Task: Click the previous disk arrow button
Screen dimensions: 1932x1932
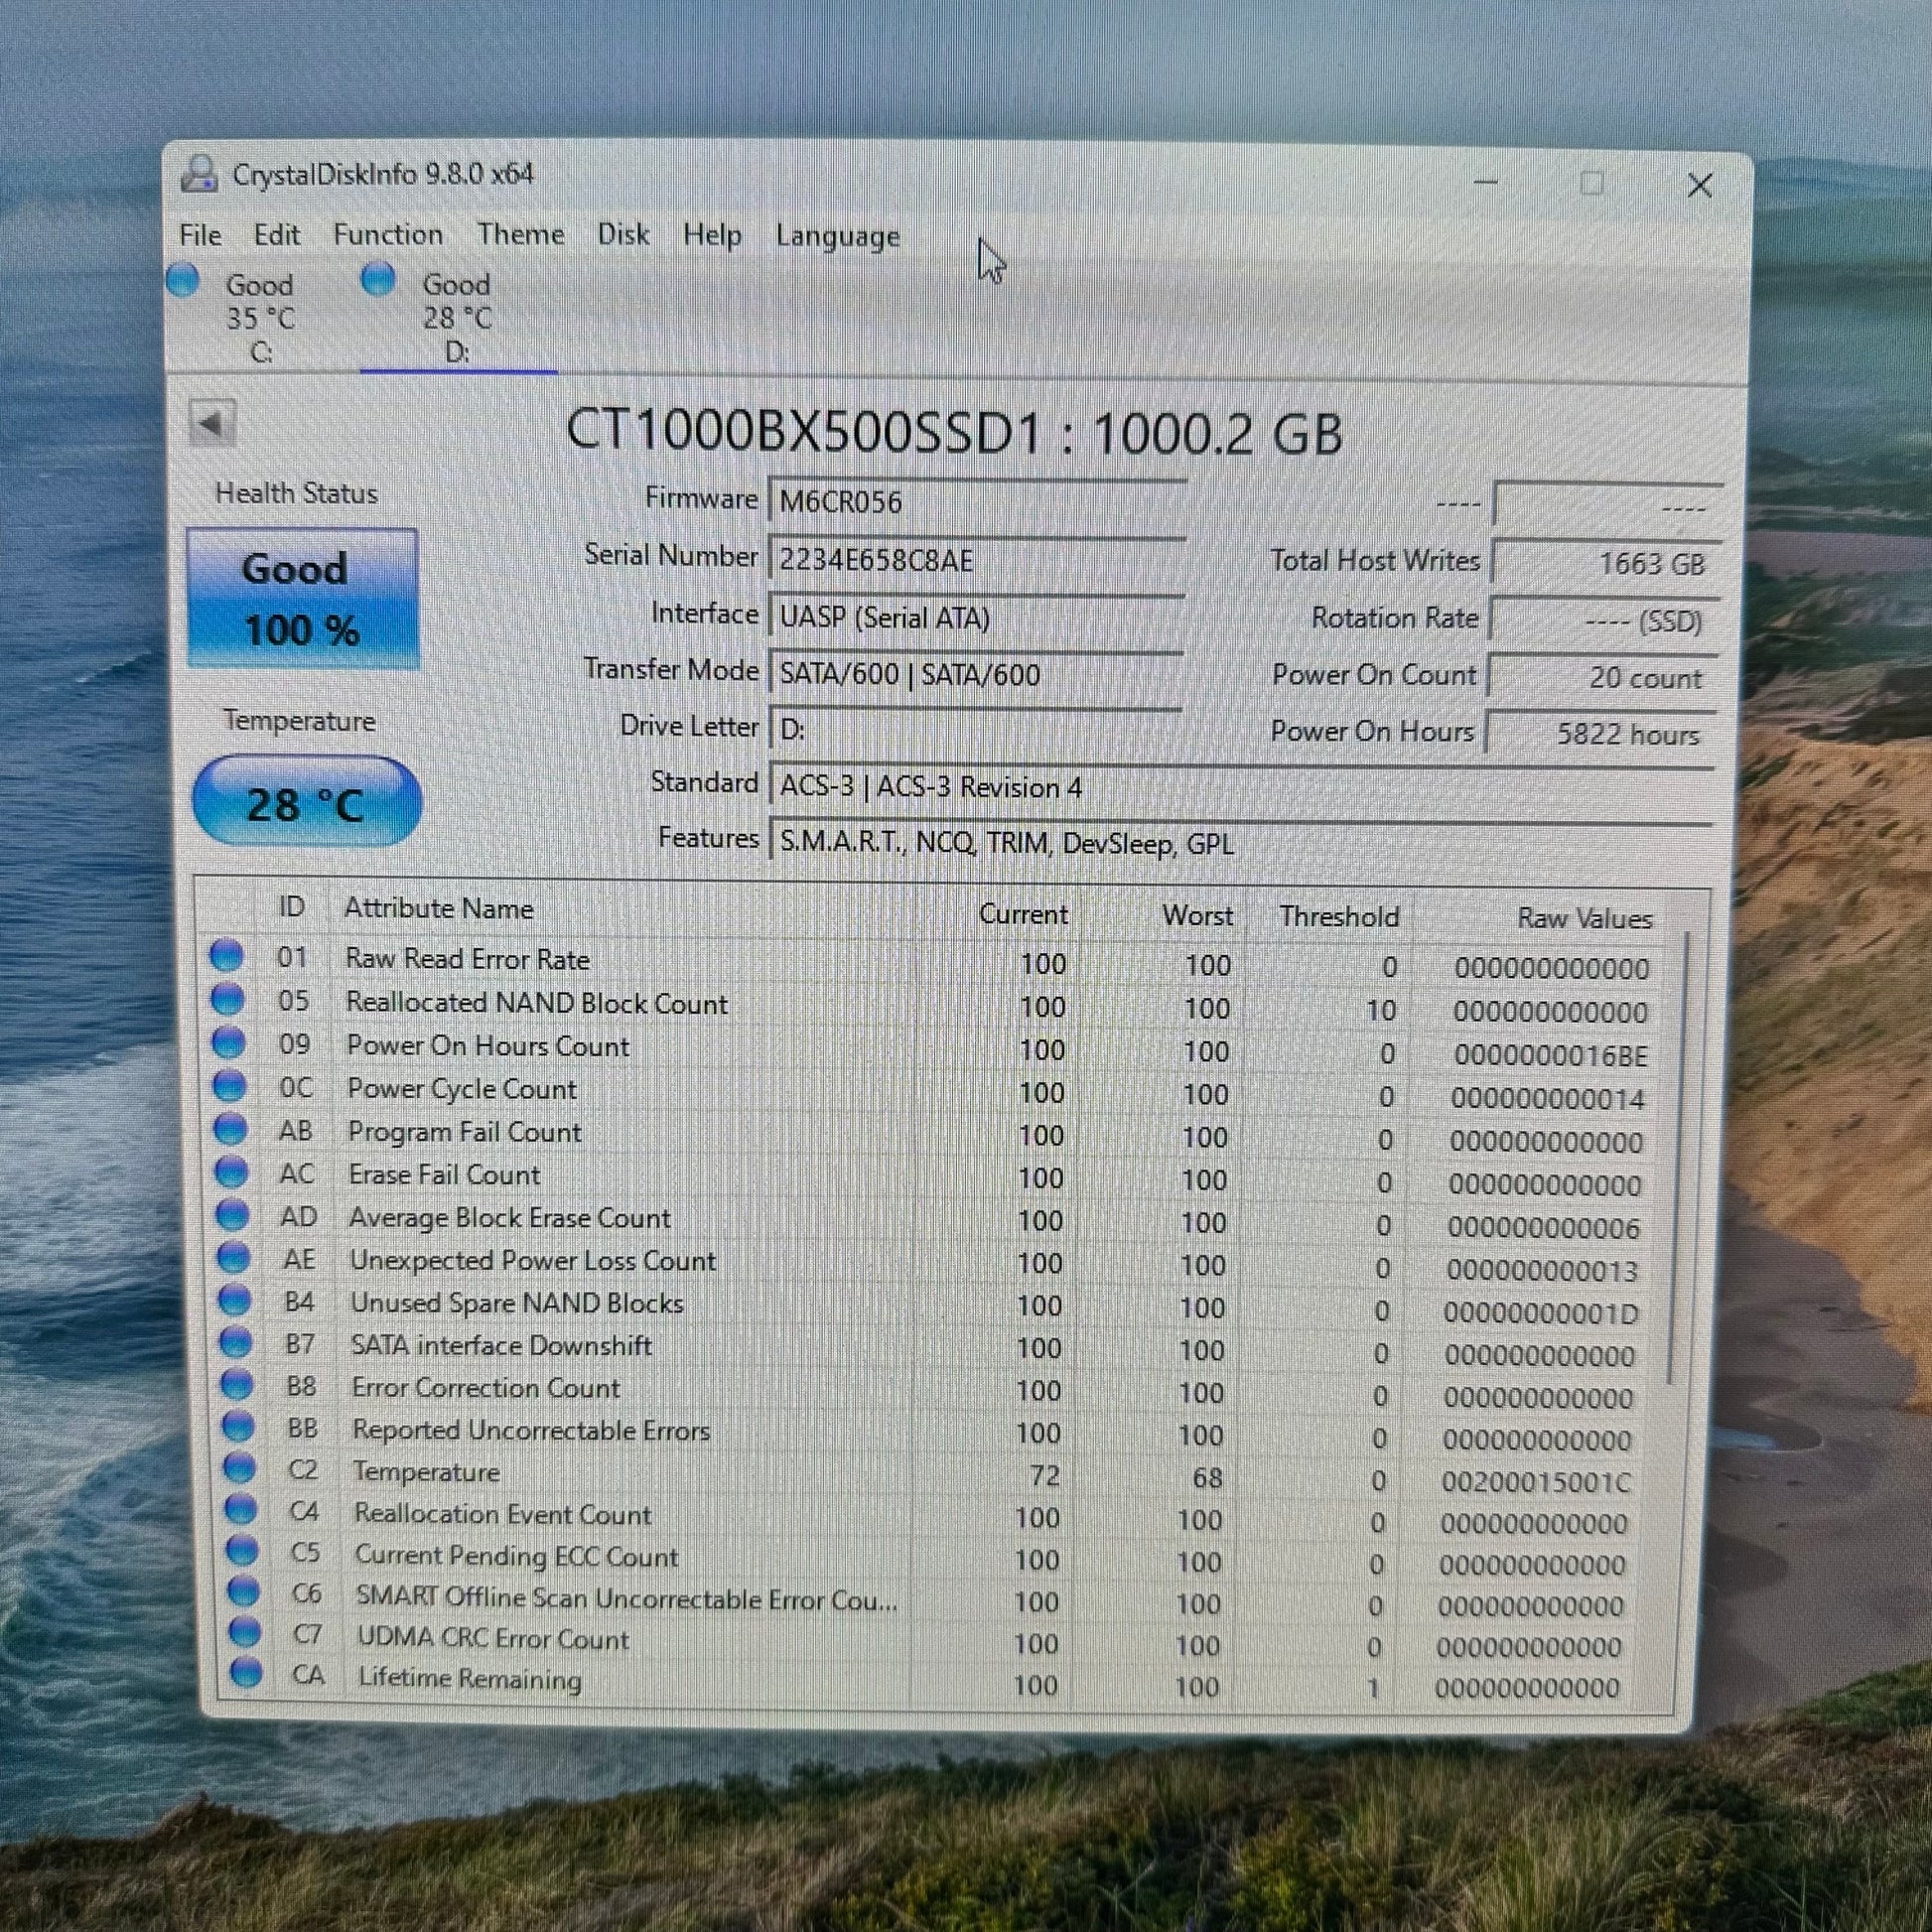Action: click(212, 422)
